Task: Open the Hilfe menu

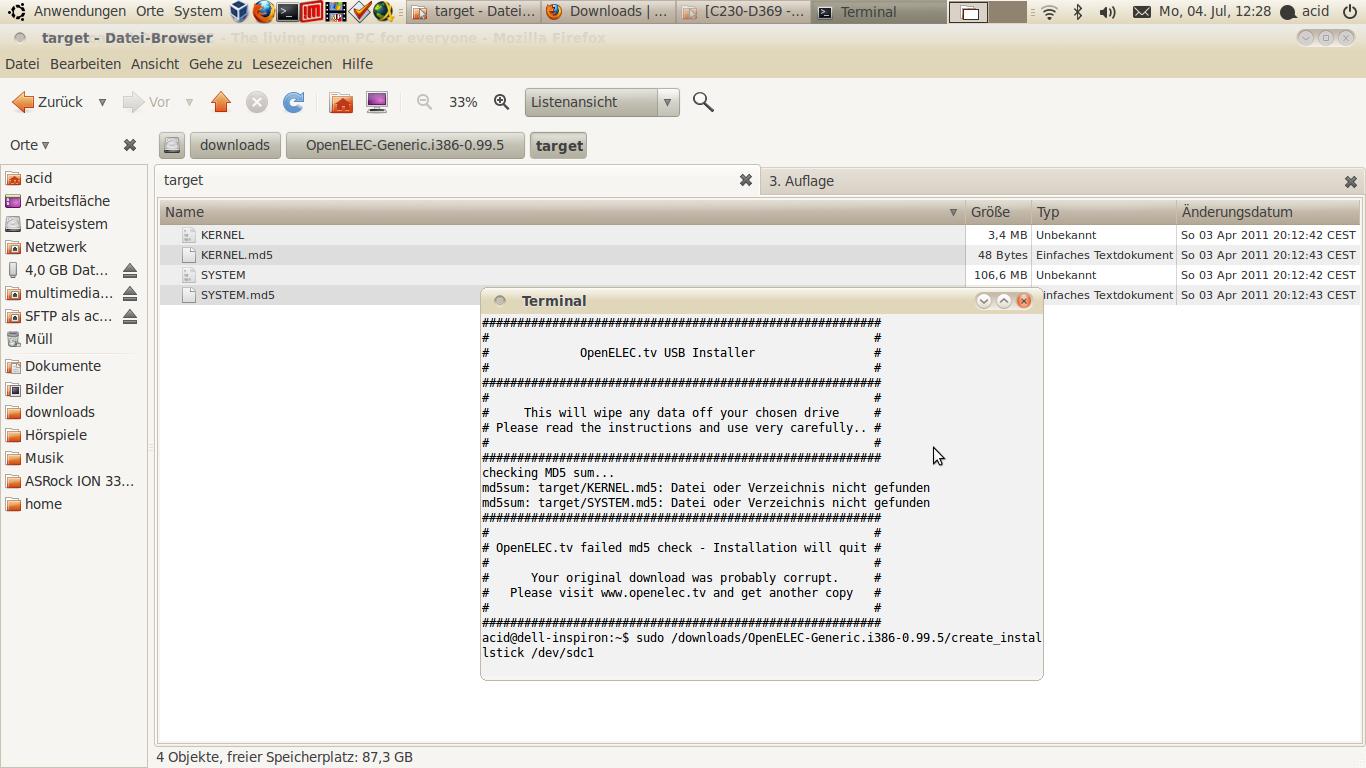Action: tap(357, 63)
